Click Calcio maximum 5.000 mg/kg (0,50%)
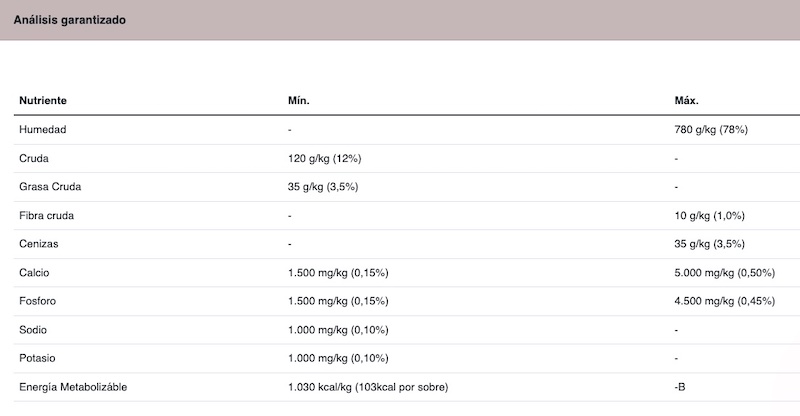 (x=724, y=273)
